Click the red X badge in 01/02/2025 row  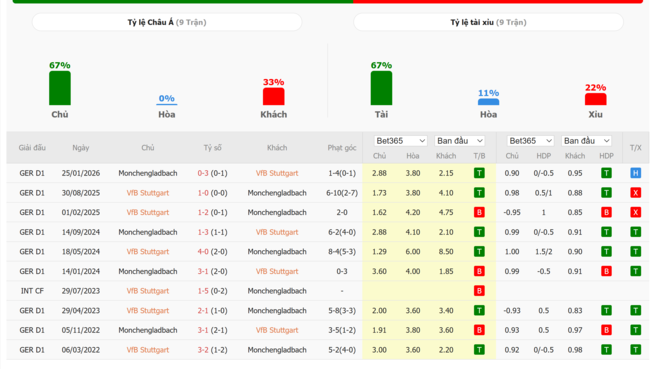(635, 212)
